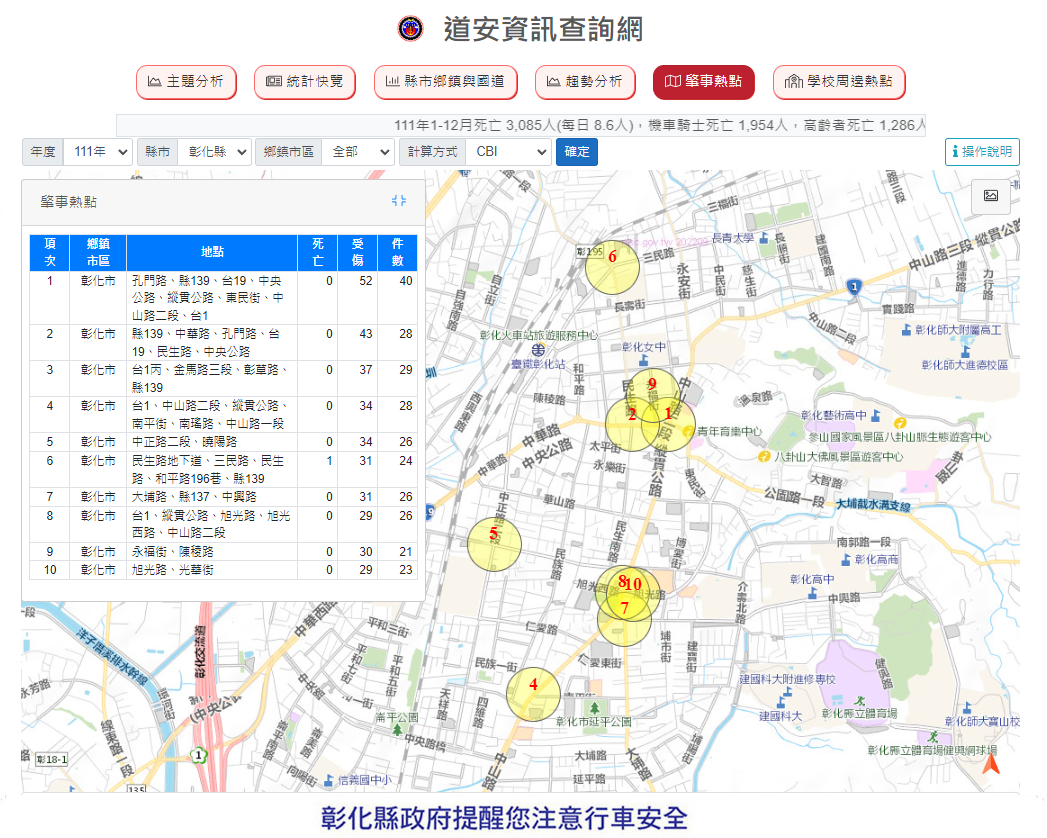Viewport: 1047px width, 838px height.
Task: Click hotspot circle number 6 on the map
Action: (611, 268)
